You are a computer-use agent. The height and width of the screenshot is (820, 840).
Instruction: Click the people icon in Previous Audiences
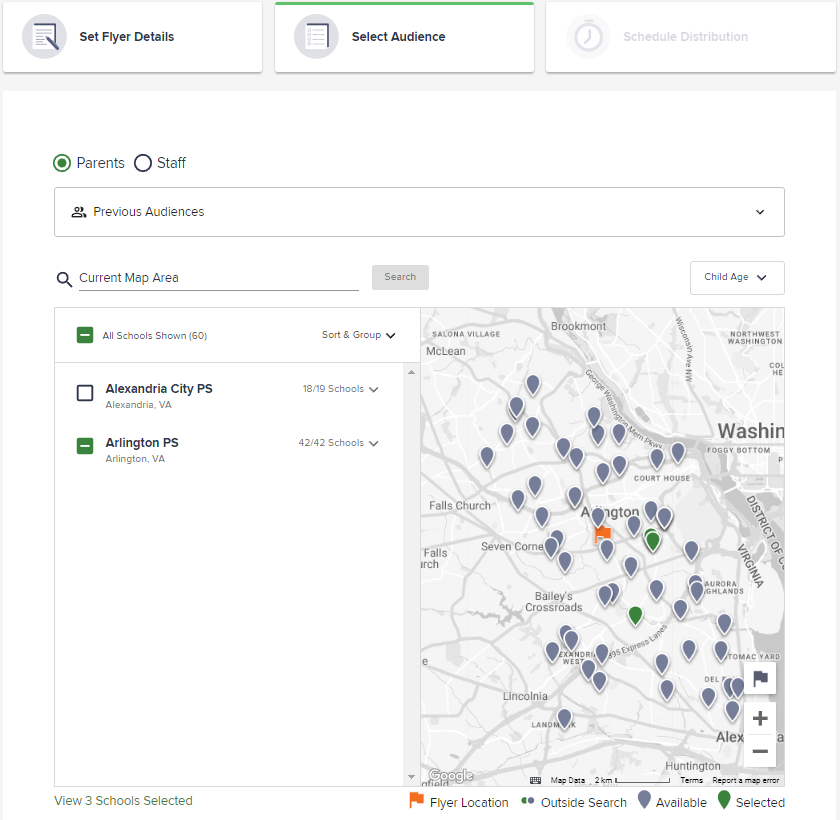click(x=79, y=212)
